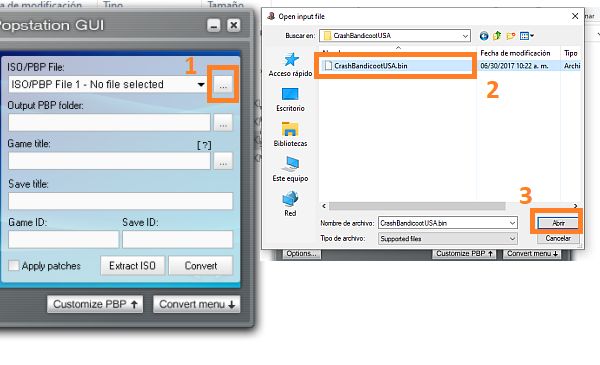Screen dimensions: 600x365
Task: Click the Extract ISO button
Action: [132, 266]
